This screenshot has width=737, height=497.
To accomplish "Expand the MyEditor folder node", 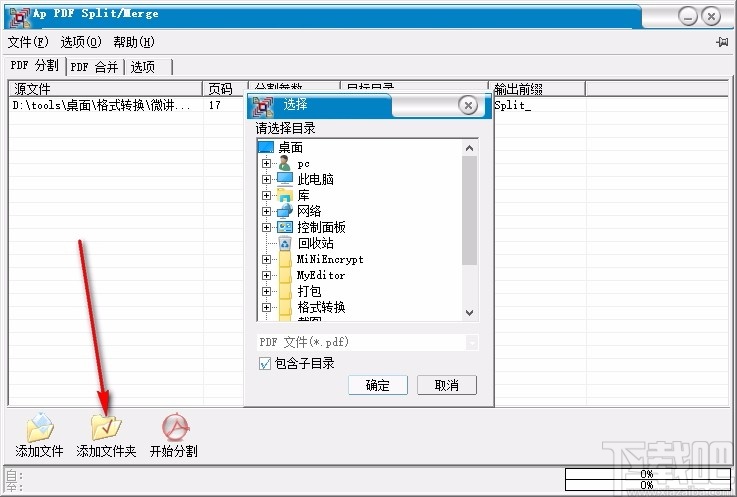I will (267, 275).
